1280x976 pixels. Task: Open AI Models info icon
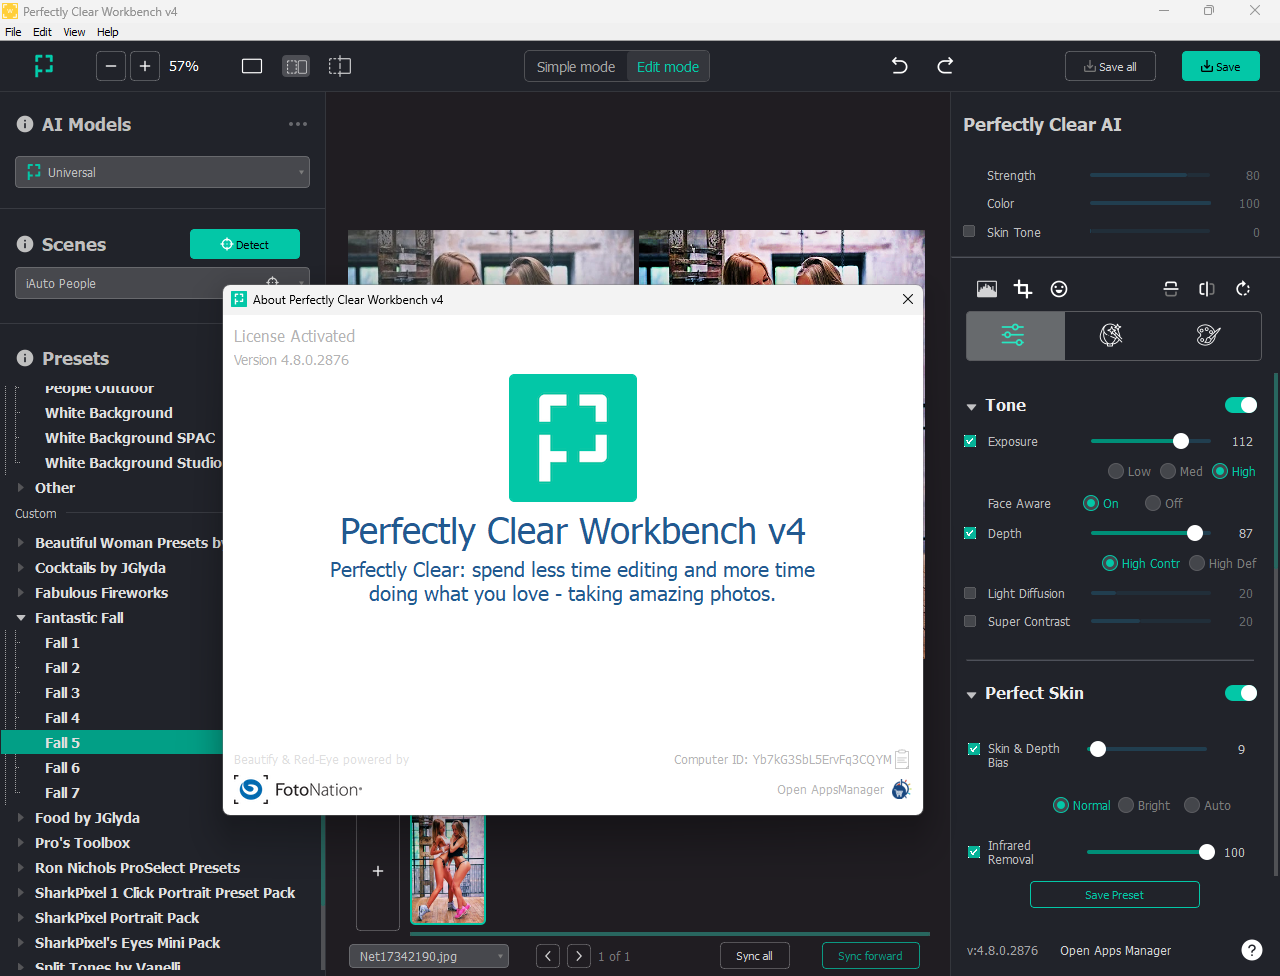[25, 124]
